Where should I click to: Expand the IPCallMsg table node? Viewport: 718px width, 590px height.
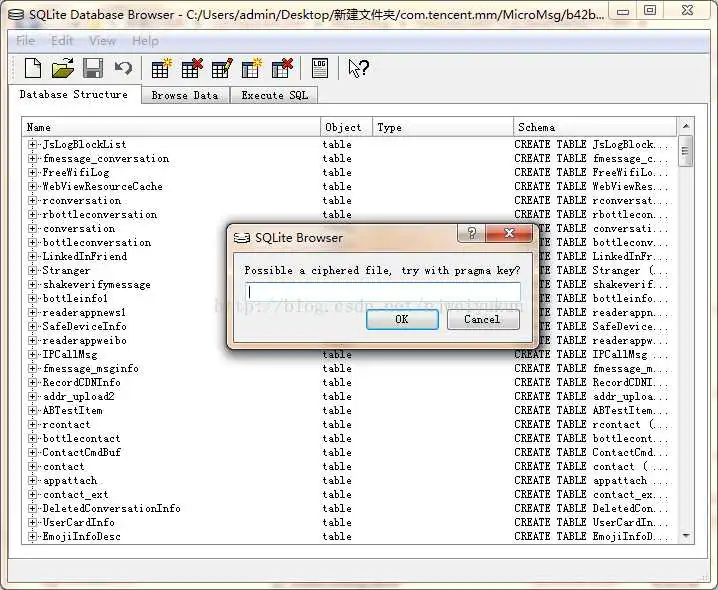(x=32, y=355)
